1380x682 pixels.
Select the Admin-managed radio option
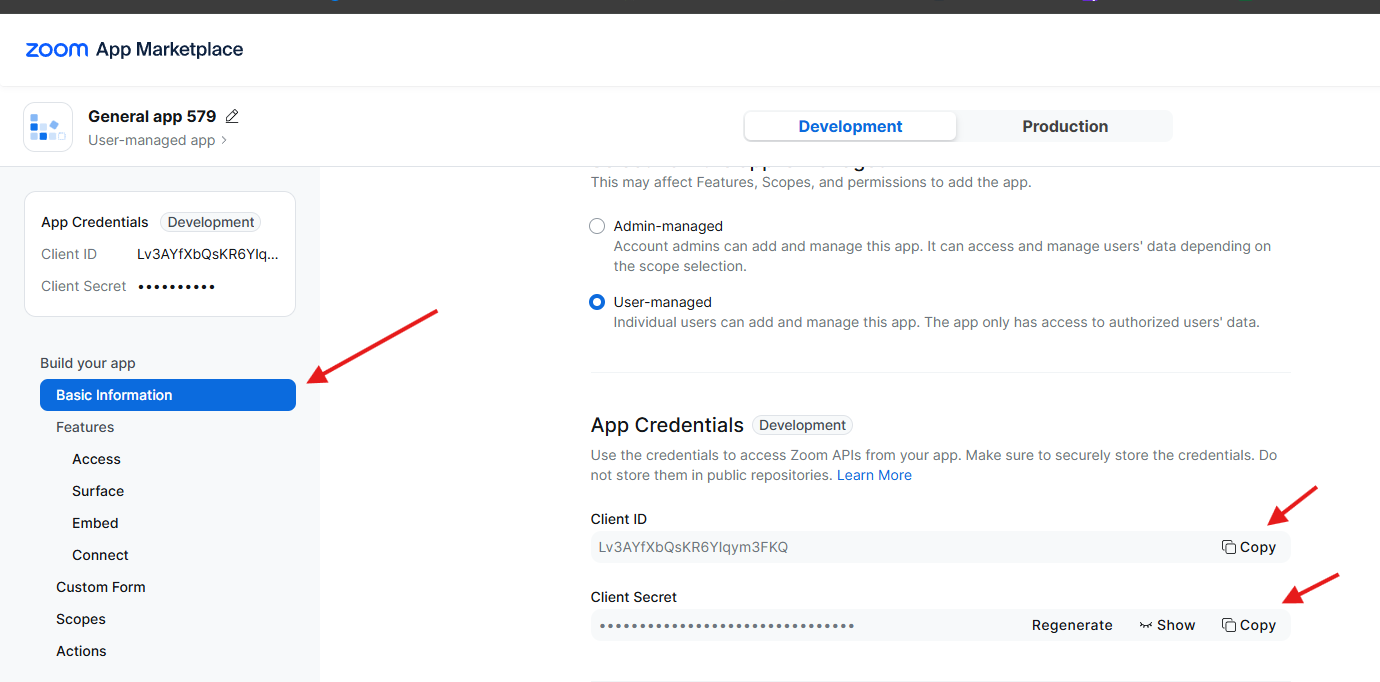(x=597, y=226)
